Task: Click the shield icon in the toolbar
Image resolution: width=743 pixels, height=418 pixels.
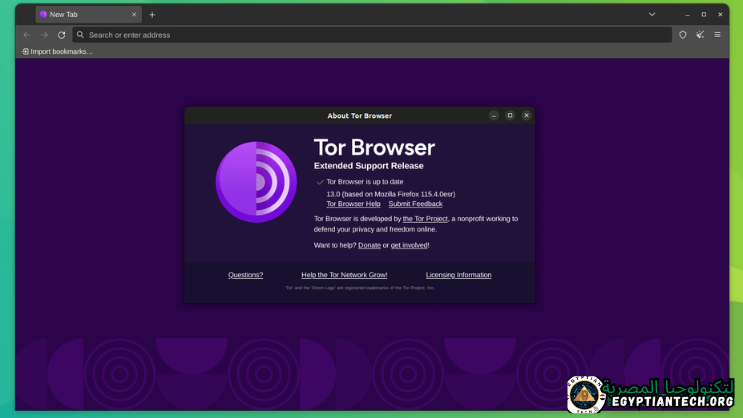Action: click(x=683, y=35)
